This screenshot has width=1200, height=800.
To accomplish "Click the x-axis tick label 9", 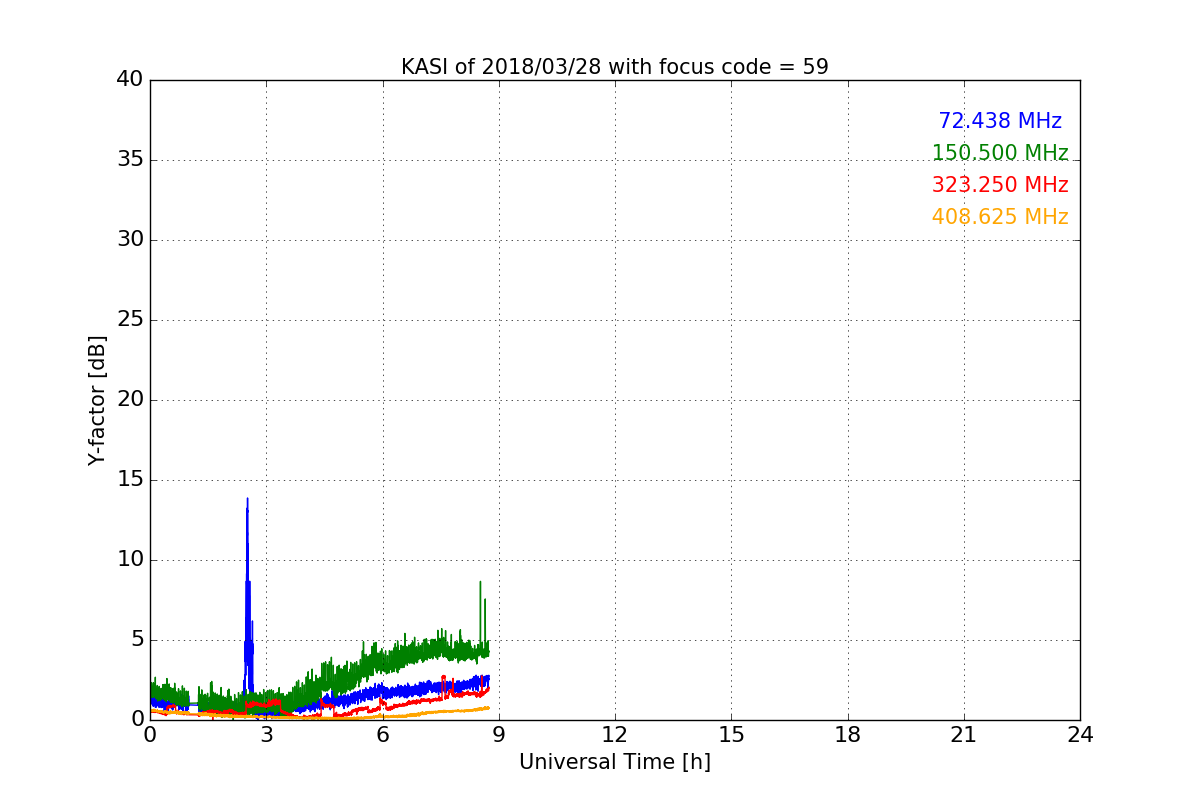I will tap(499, 735).
